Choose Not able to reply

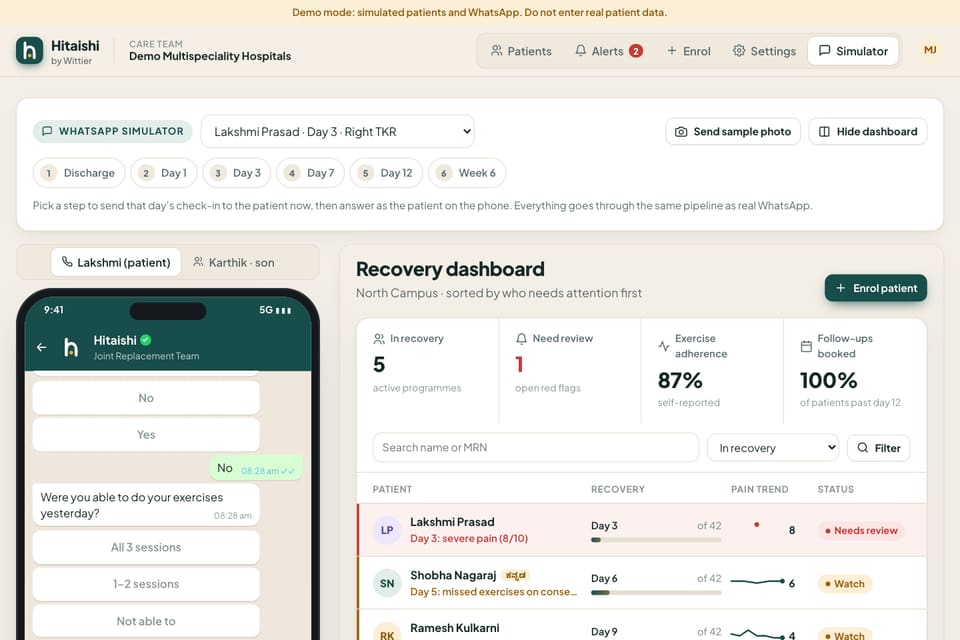pyautogui.click(x=146, y=621)
